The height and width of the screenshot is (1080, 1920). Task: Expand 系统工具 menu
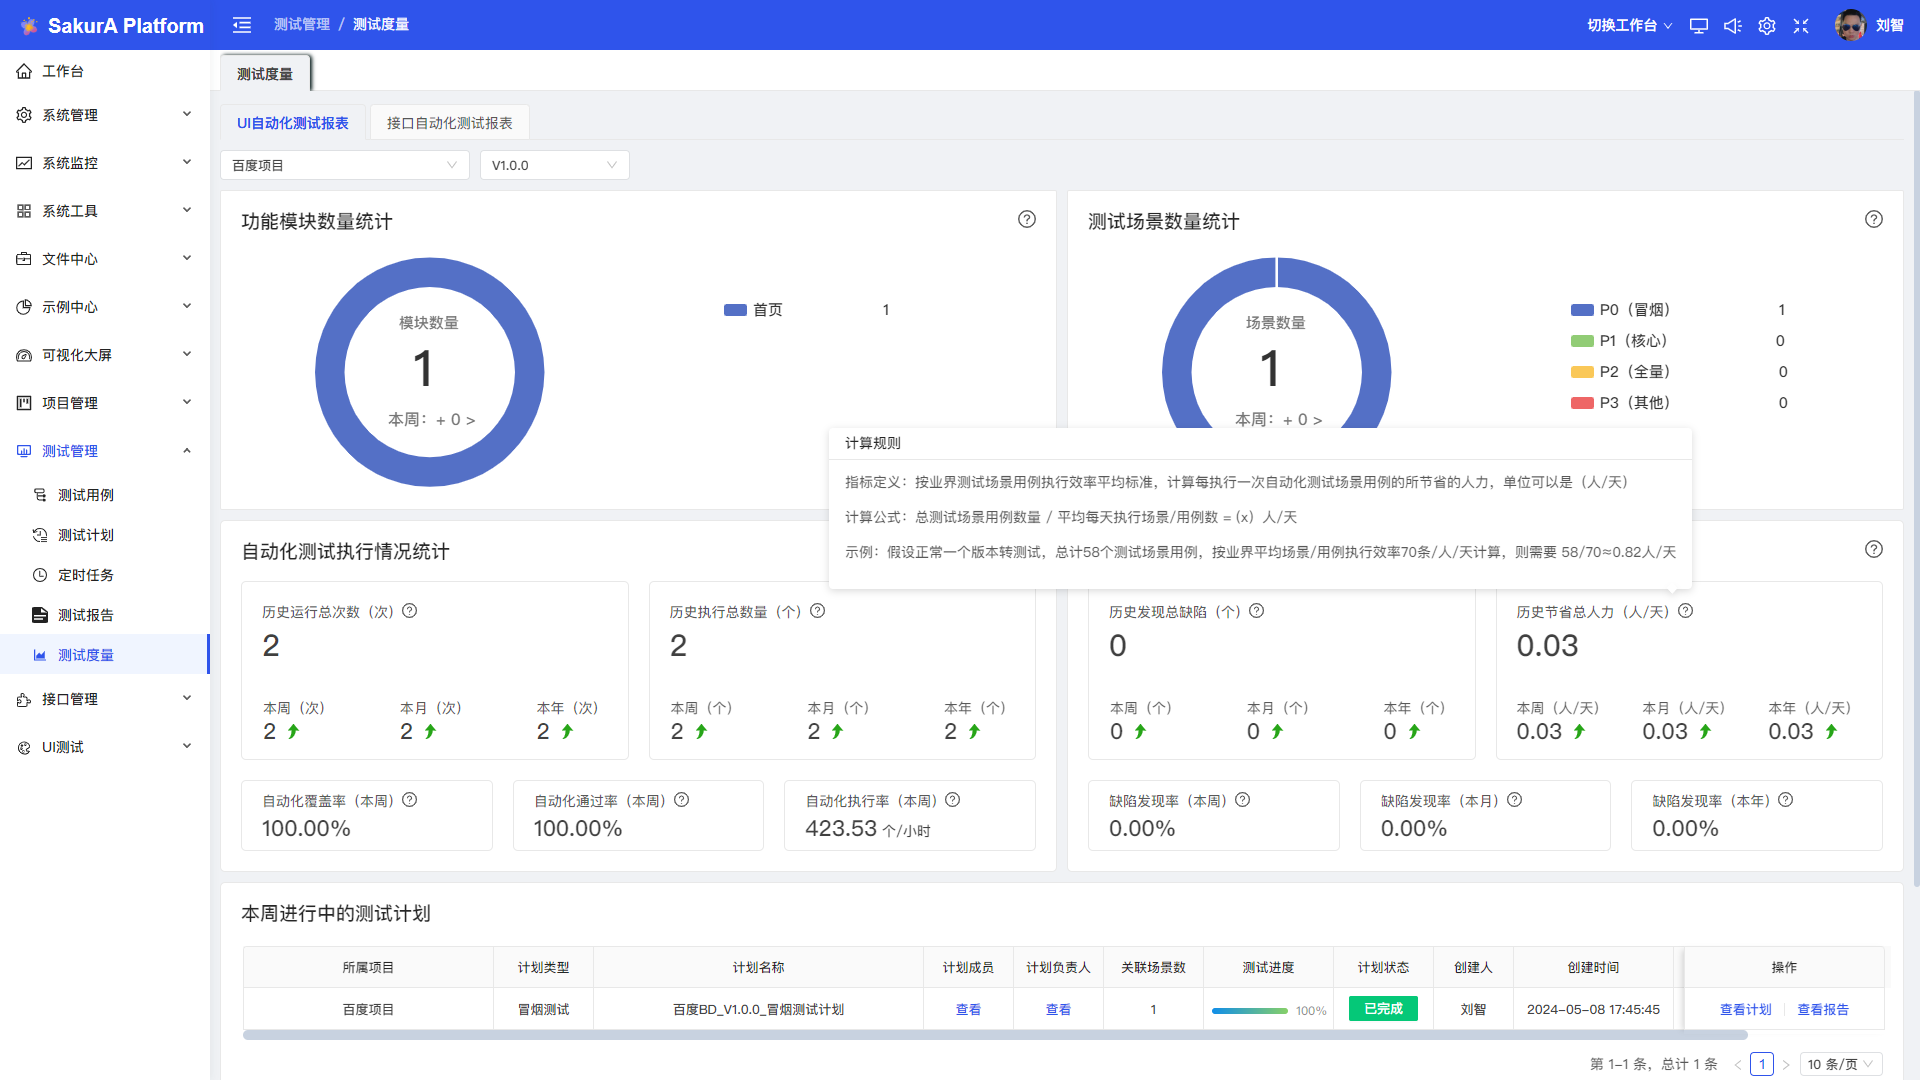[x=105, y=211]
